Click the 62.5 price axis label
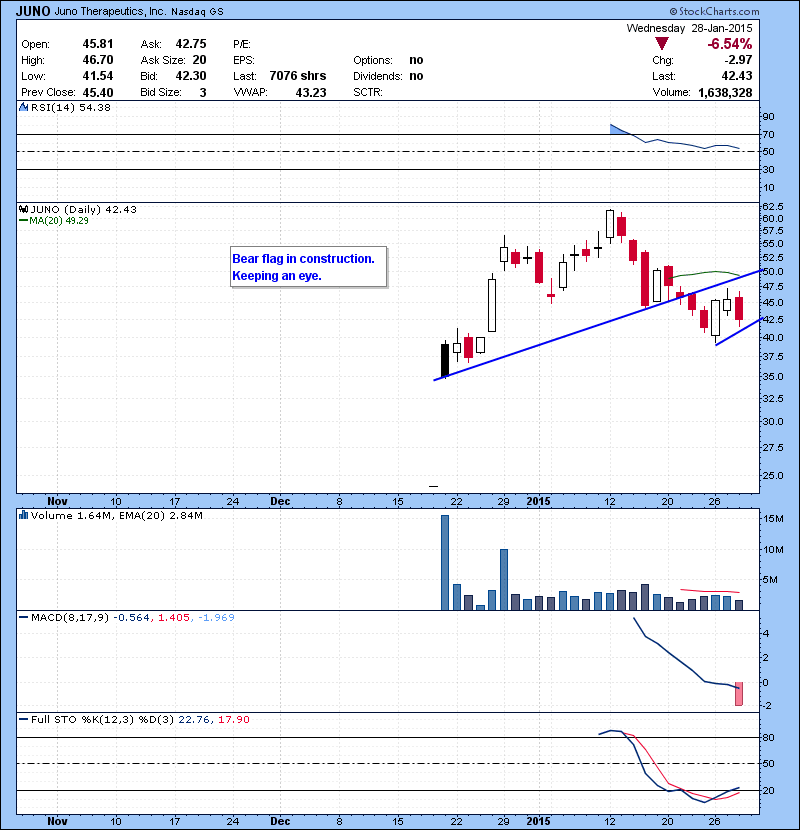 [772, 206]
